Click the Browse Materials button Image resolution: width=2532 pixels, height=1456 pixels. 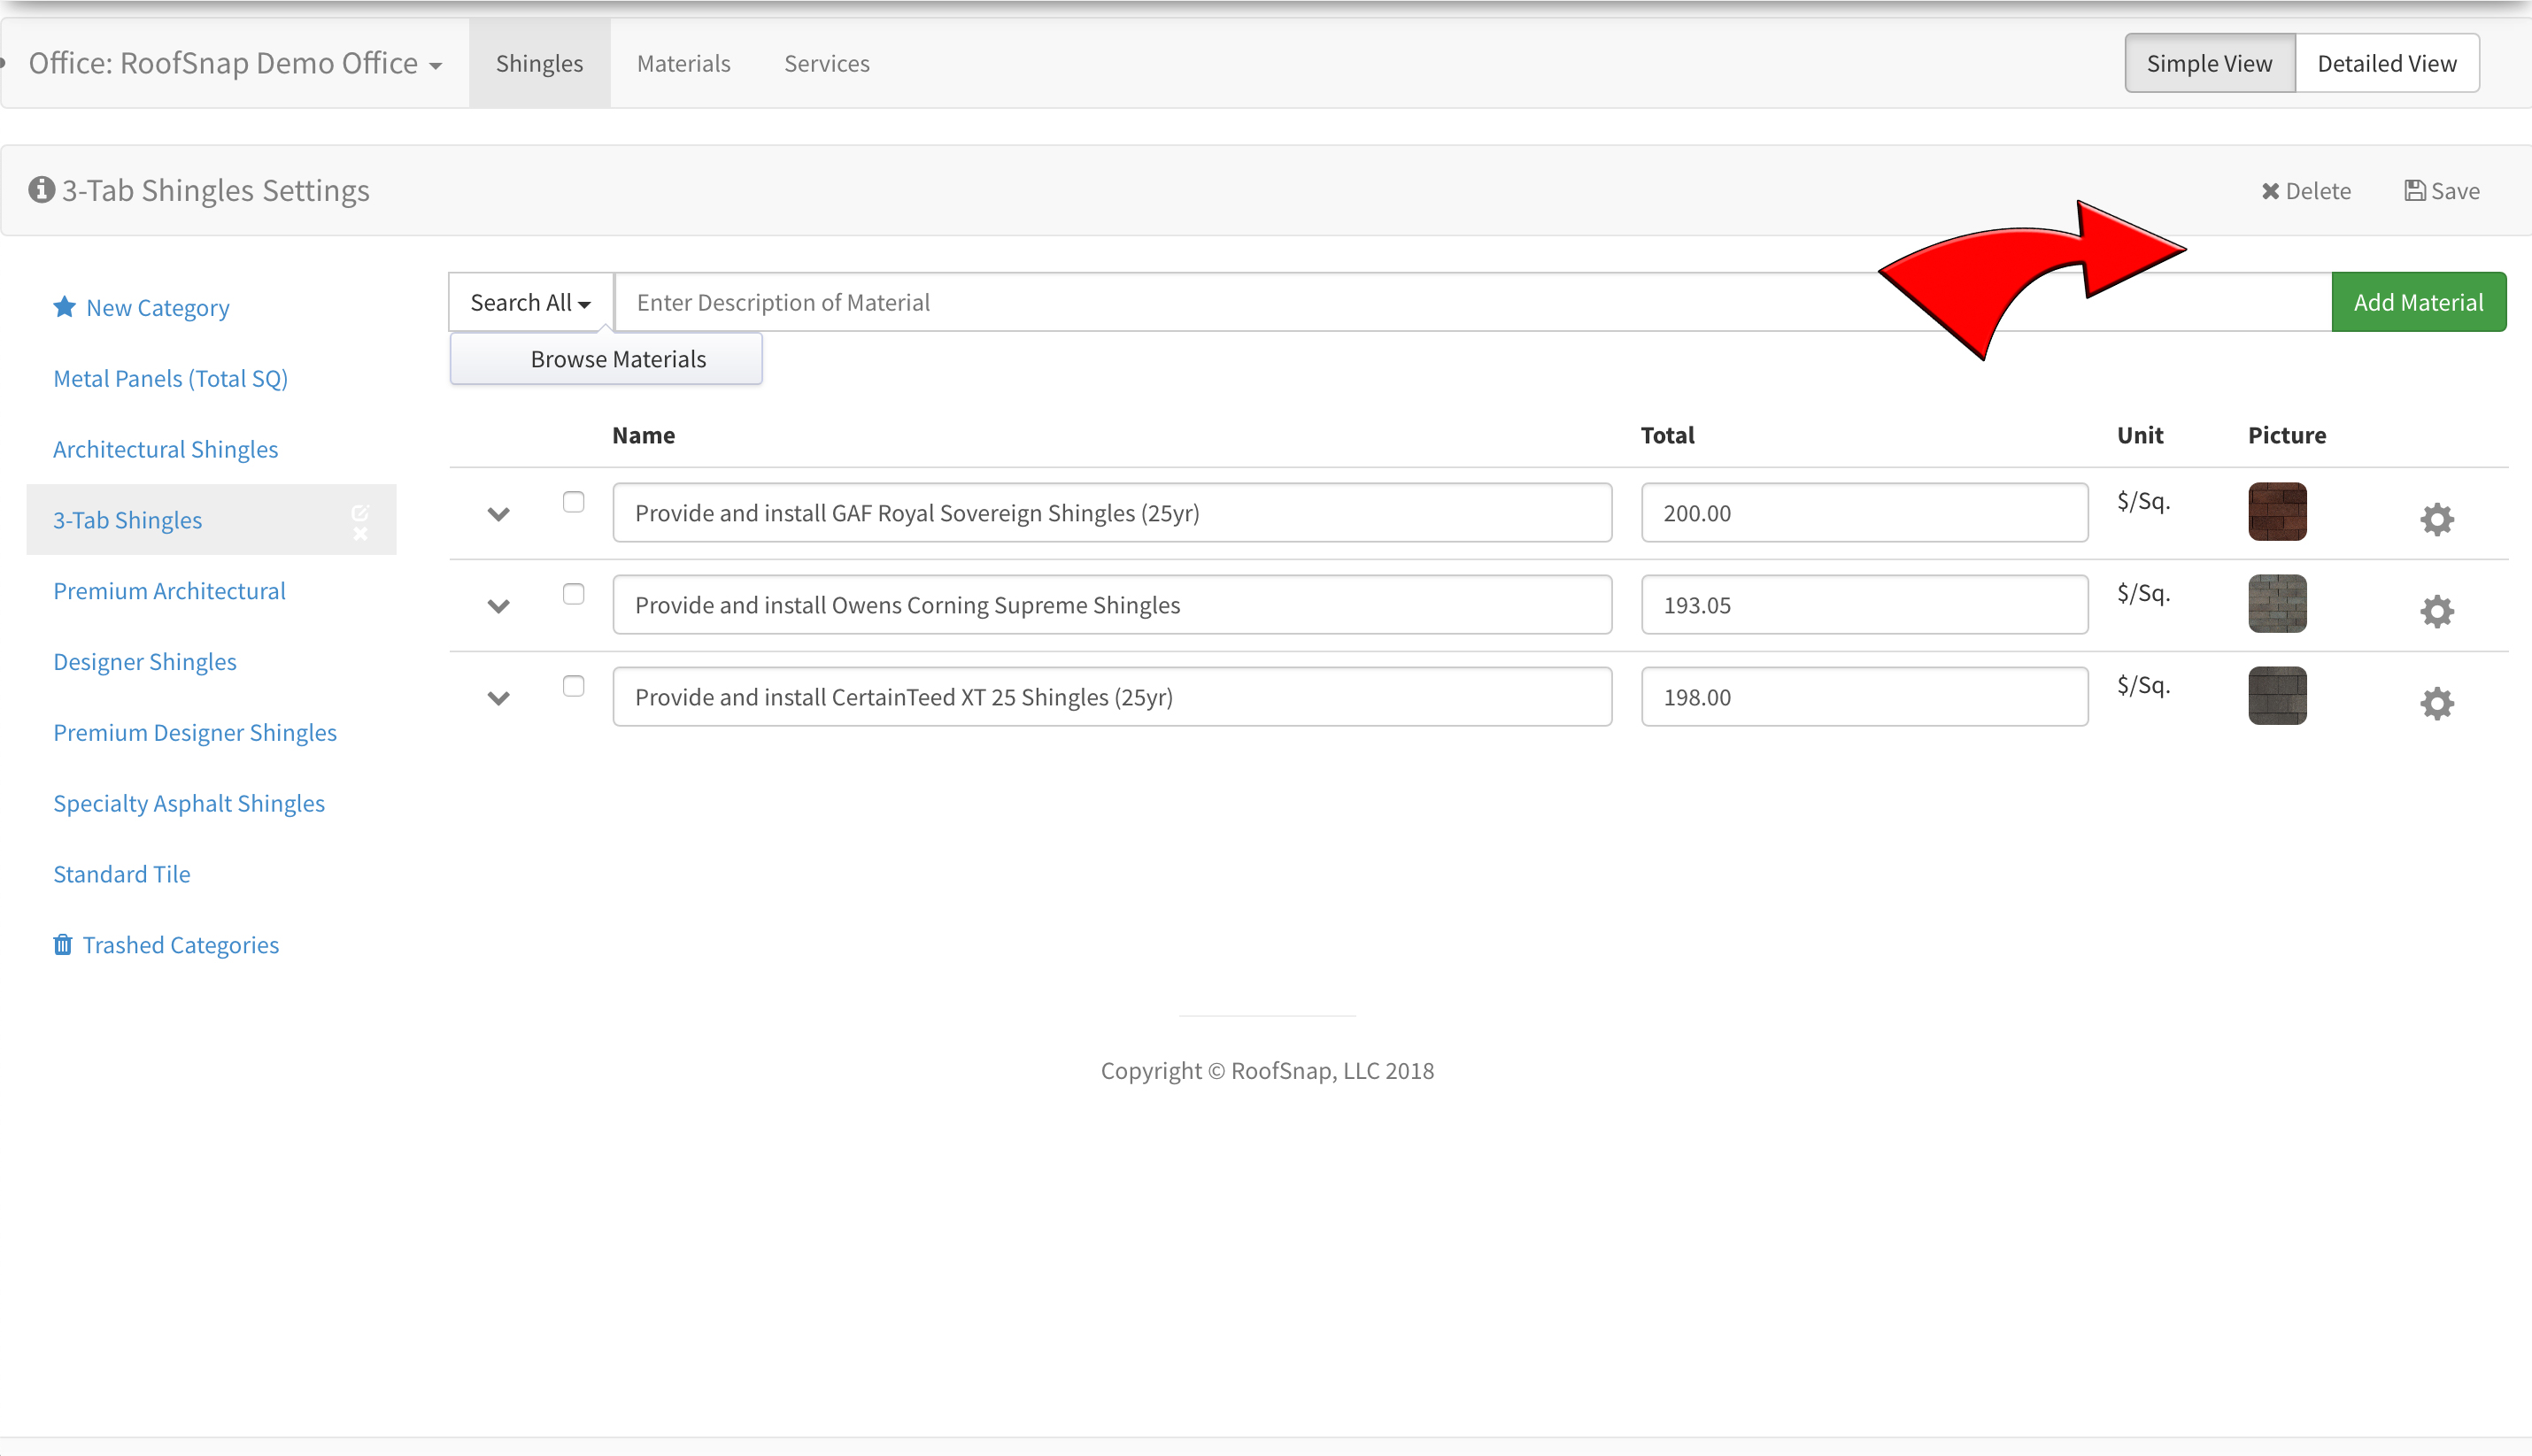pos(606,359)
